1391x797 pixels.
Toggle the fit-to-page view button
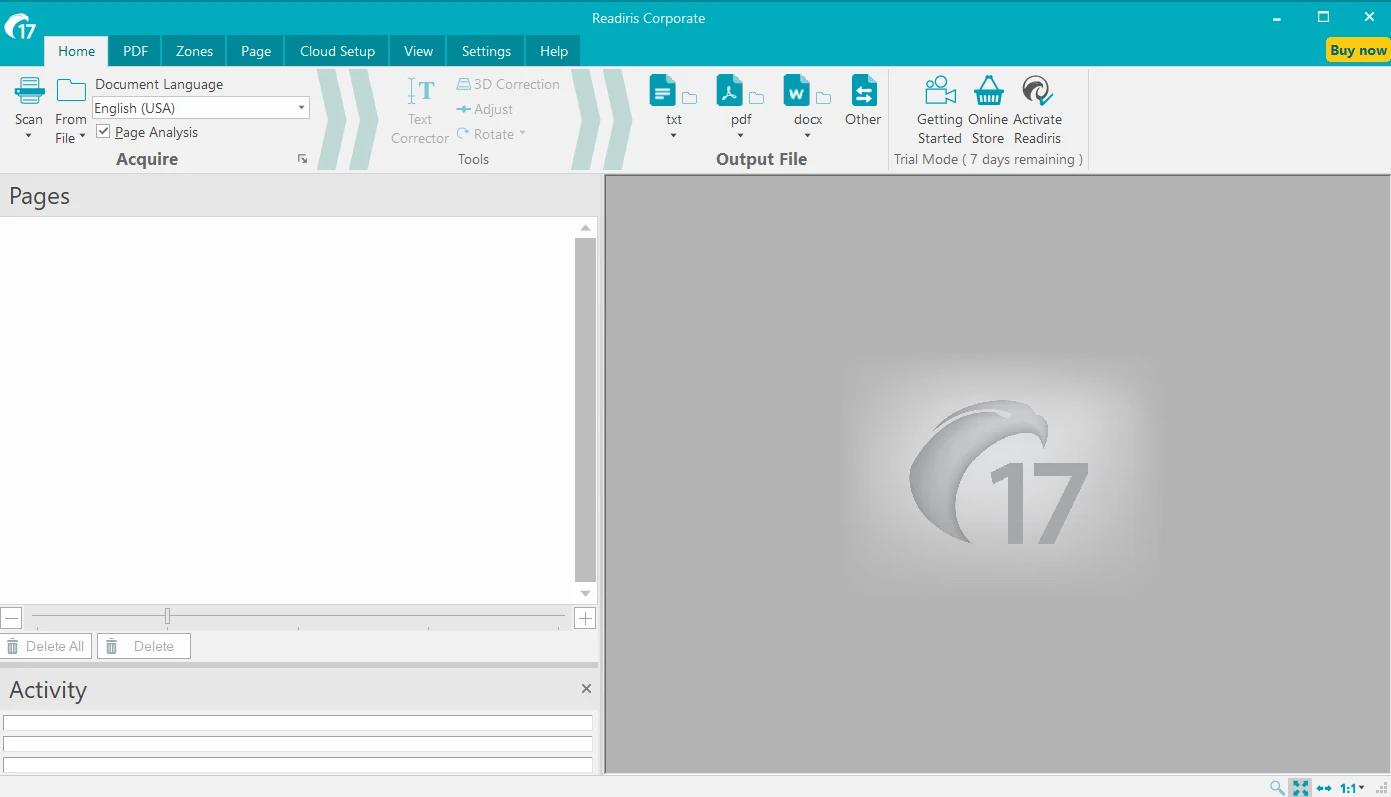(x=1300, y=788)
